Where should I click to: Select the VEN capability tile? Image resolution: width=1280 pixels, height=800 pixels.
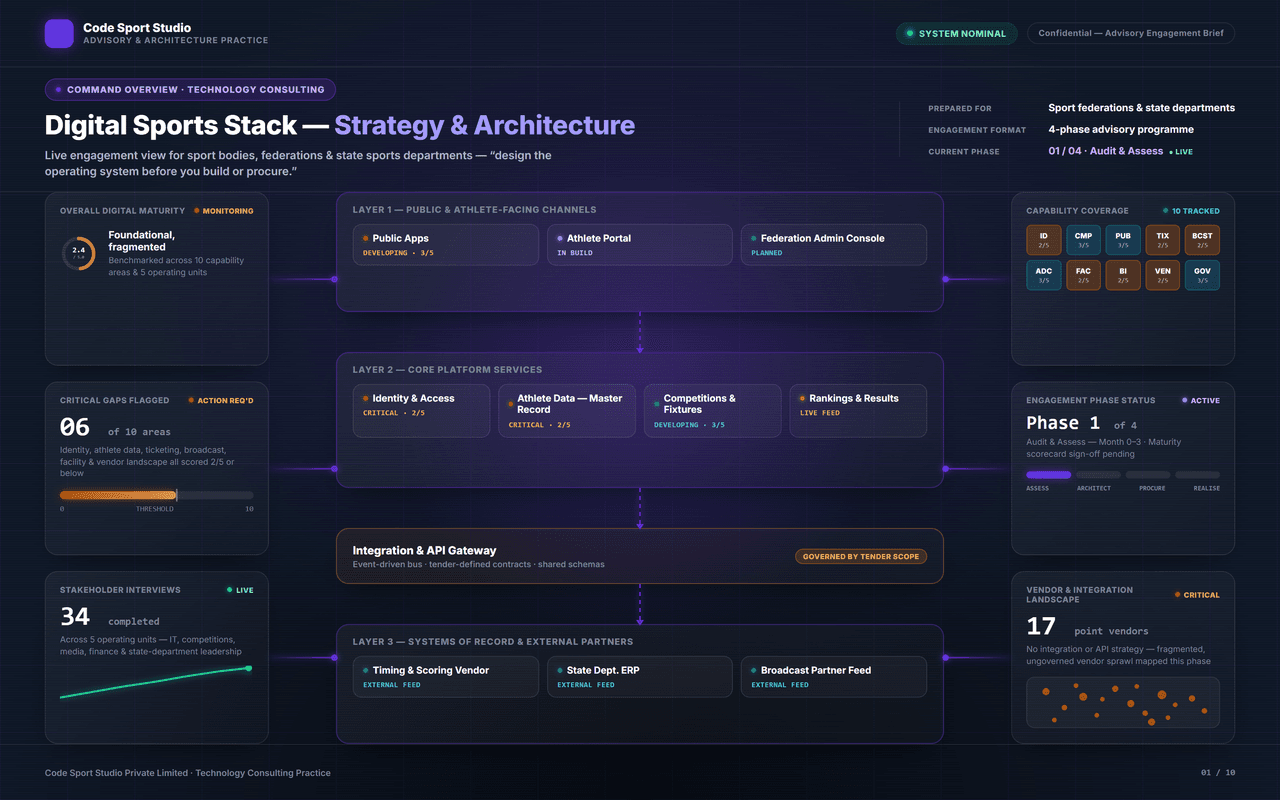pyautogui.click(x=1162, y=275)
